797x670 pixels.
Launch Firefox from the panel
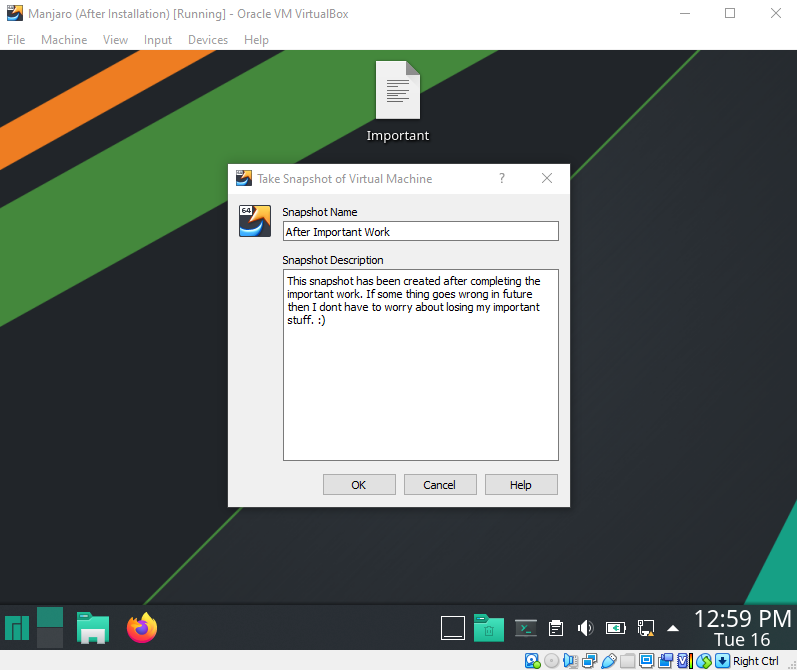tap(142, 628)
